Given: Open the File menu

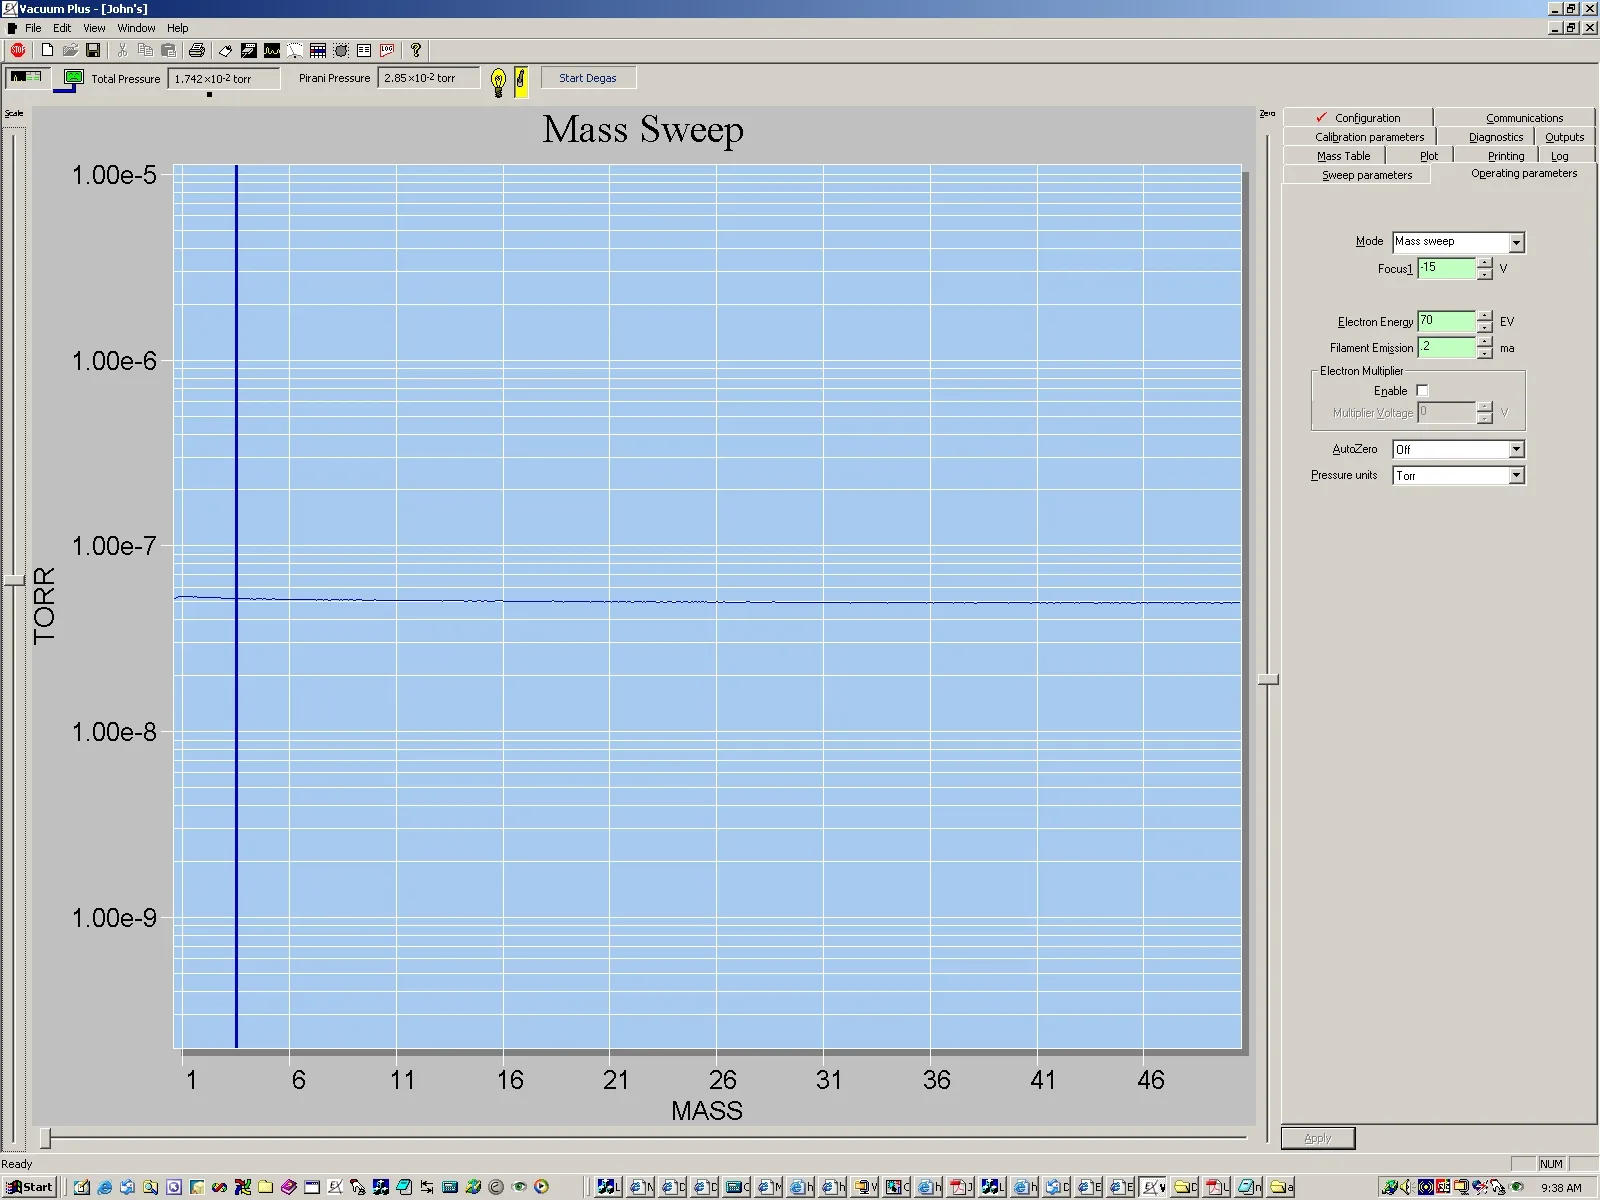Looking at the screenshot, I should 33,28.
